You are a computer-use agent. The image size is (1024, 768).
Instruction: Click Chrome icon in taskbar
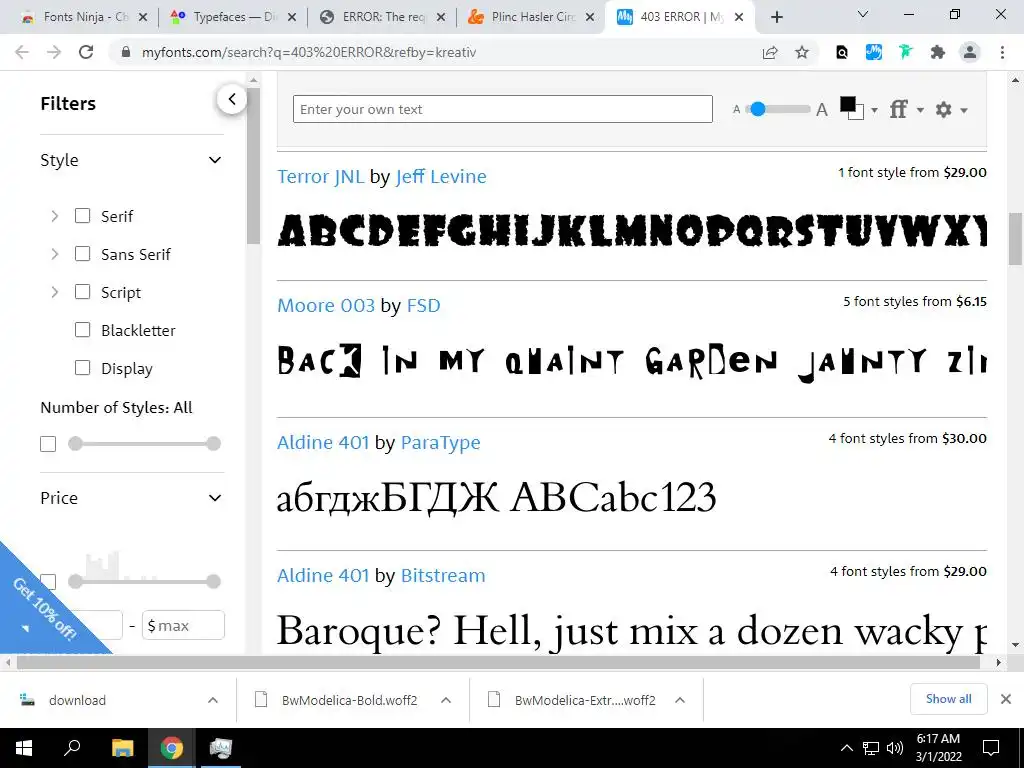click(172, 748)
